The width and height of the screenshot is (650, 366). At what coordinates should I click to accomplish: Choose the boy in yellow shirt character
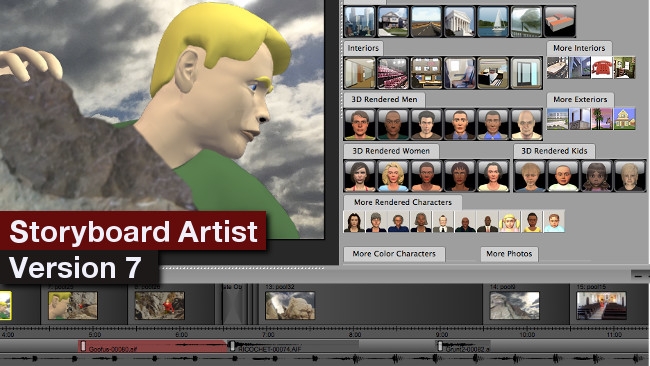pos(532,221)
